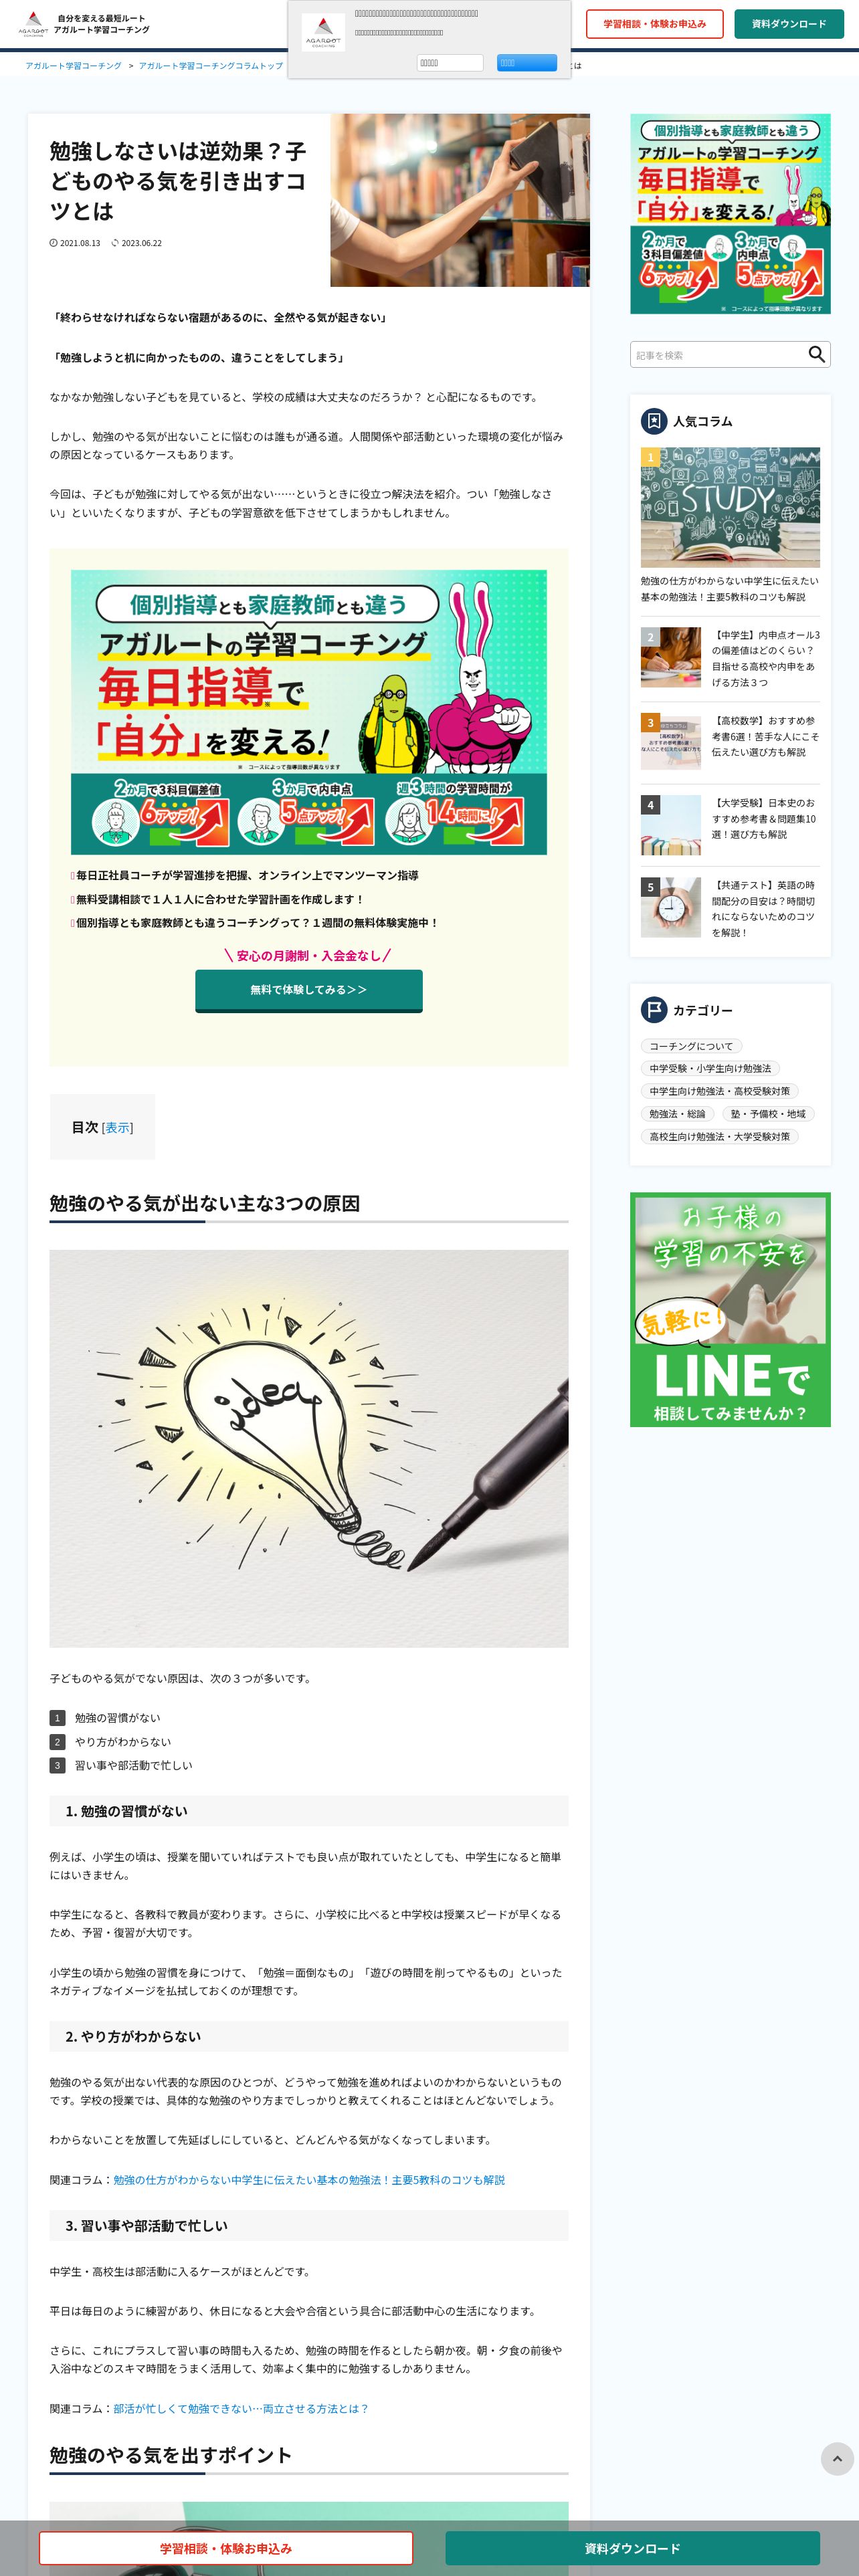Click the search magnifier icon in sidebar

pyautogui.click(x=816, y=354)
